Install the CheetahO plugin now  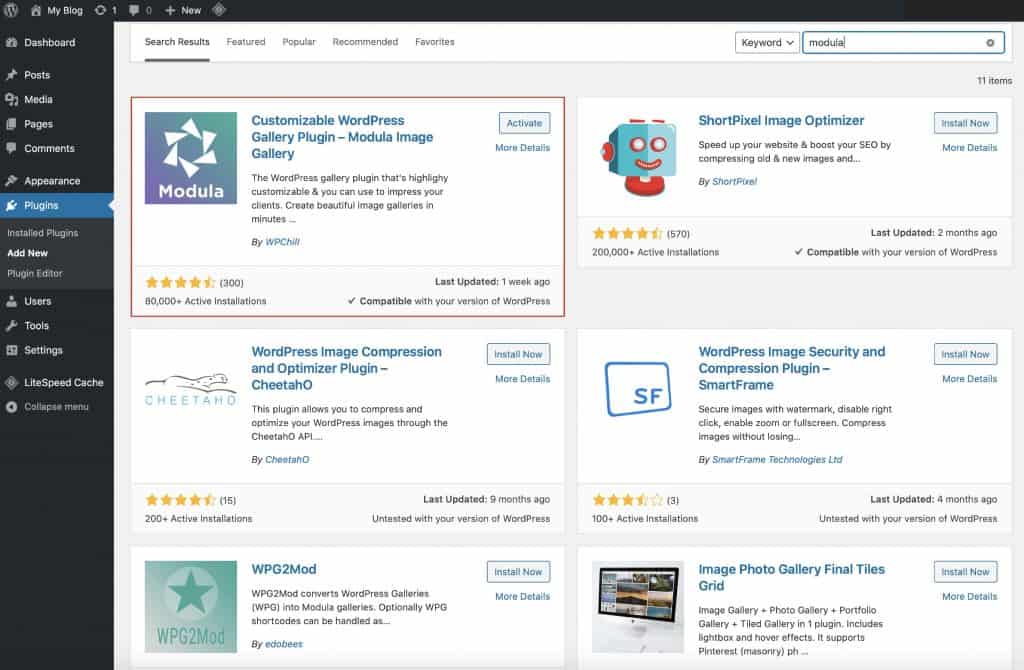click(x=519, y=354)
